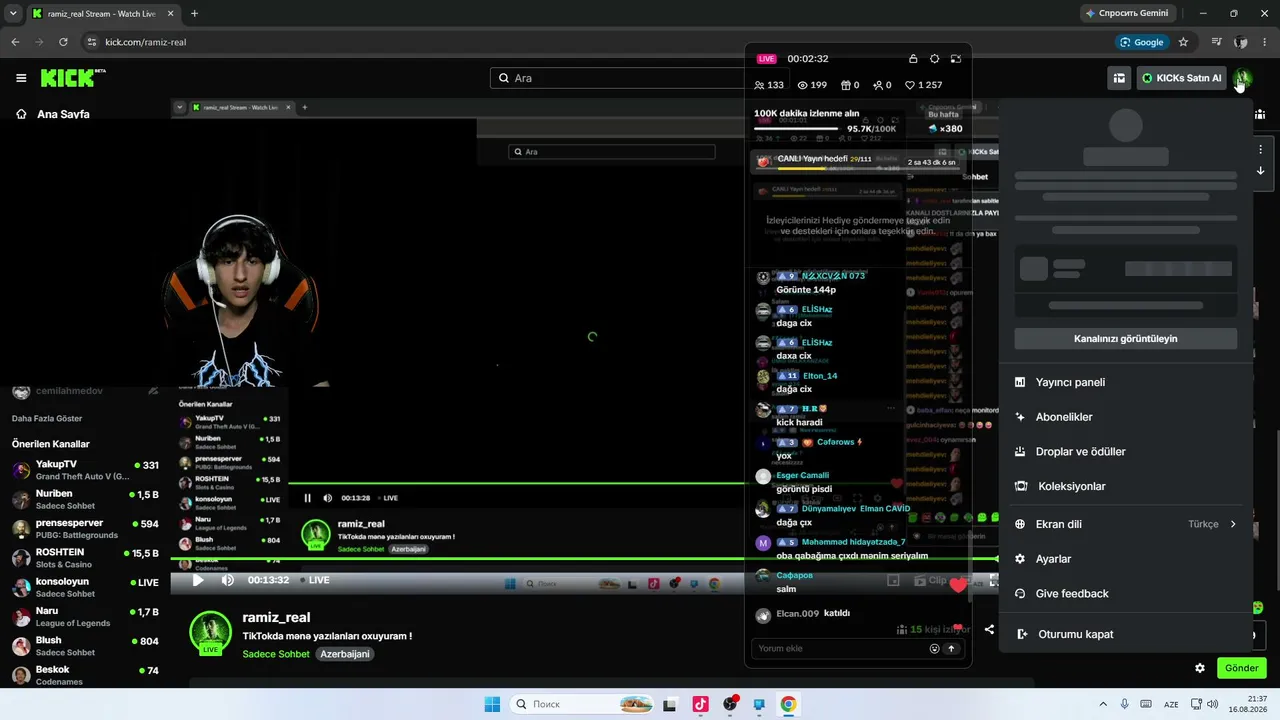The width and height of the screenshot is (1280, 720).
Task: Open ROSHTEIN channel in sidebar
Action: (x=85, y=558)
